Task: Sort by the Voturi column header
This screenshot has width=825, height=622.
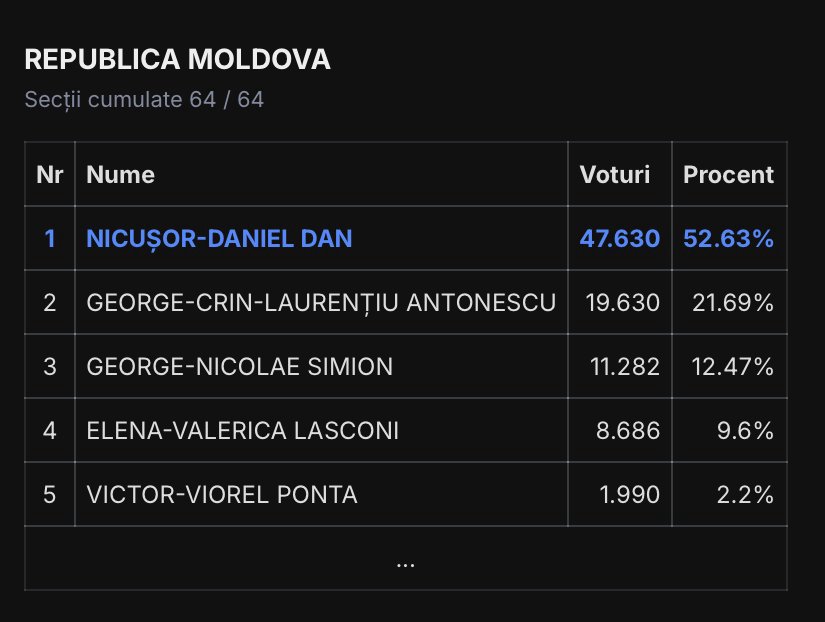Action: coord(615,175)
